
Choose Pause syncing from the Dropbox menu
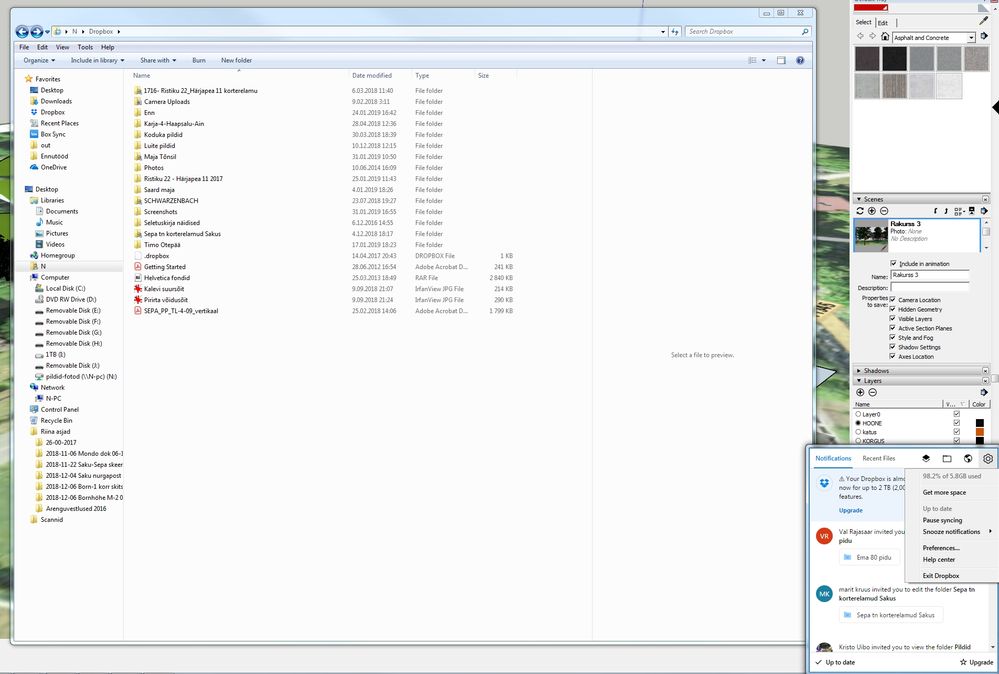[942, 520]
